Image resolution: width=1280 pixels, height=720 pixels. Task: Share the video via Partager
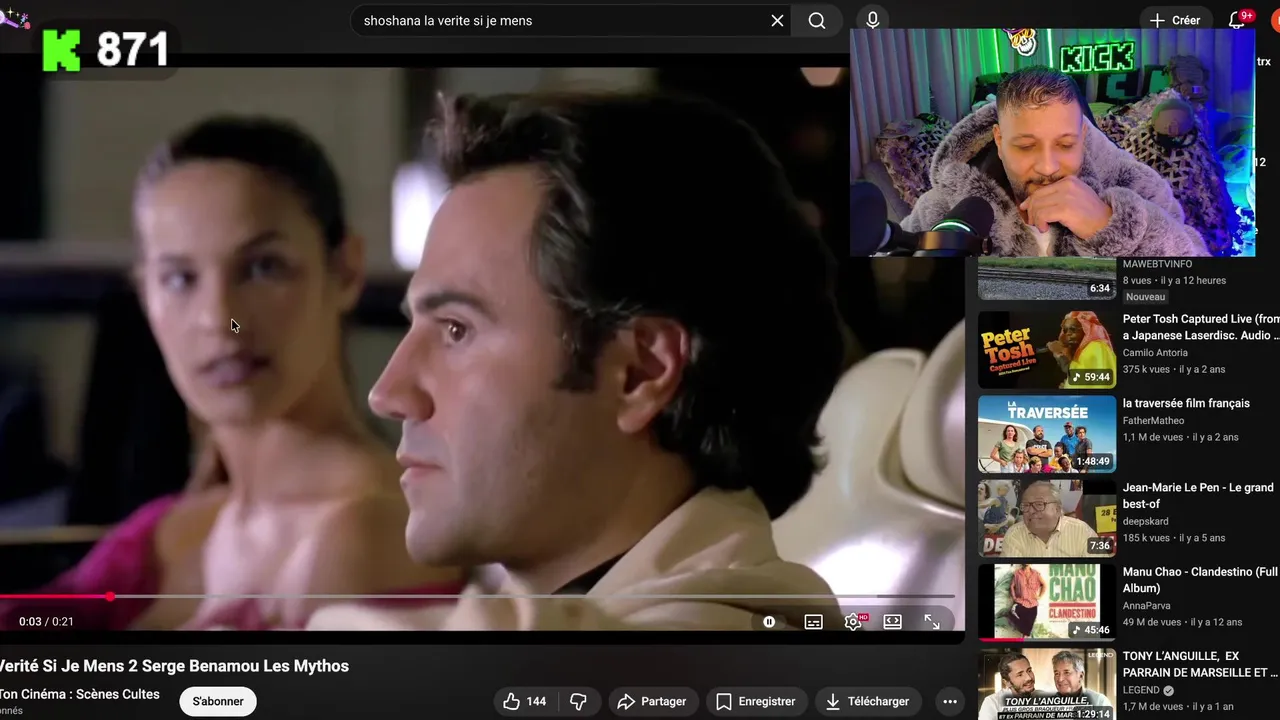(652, 701)
